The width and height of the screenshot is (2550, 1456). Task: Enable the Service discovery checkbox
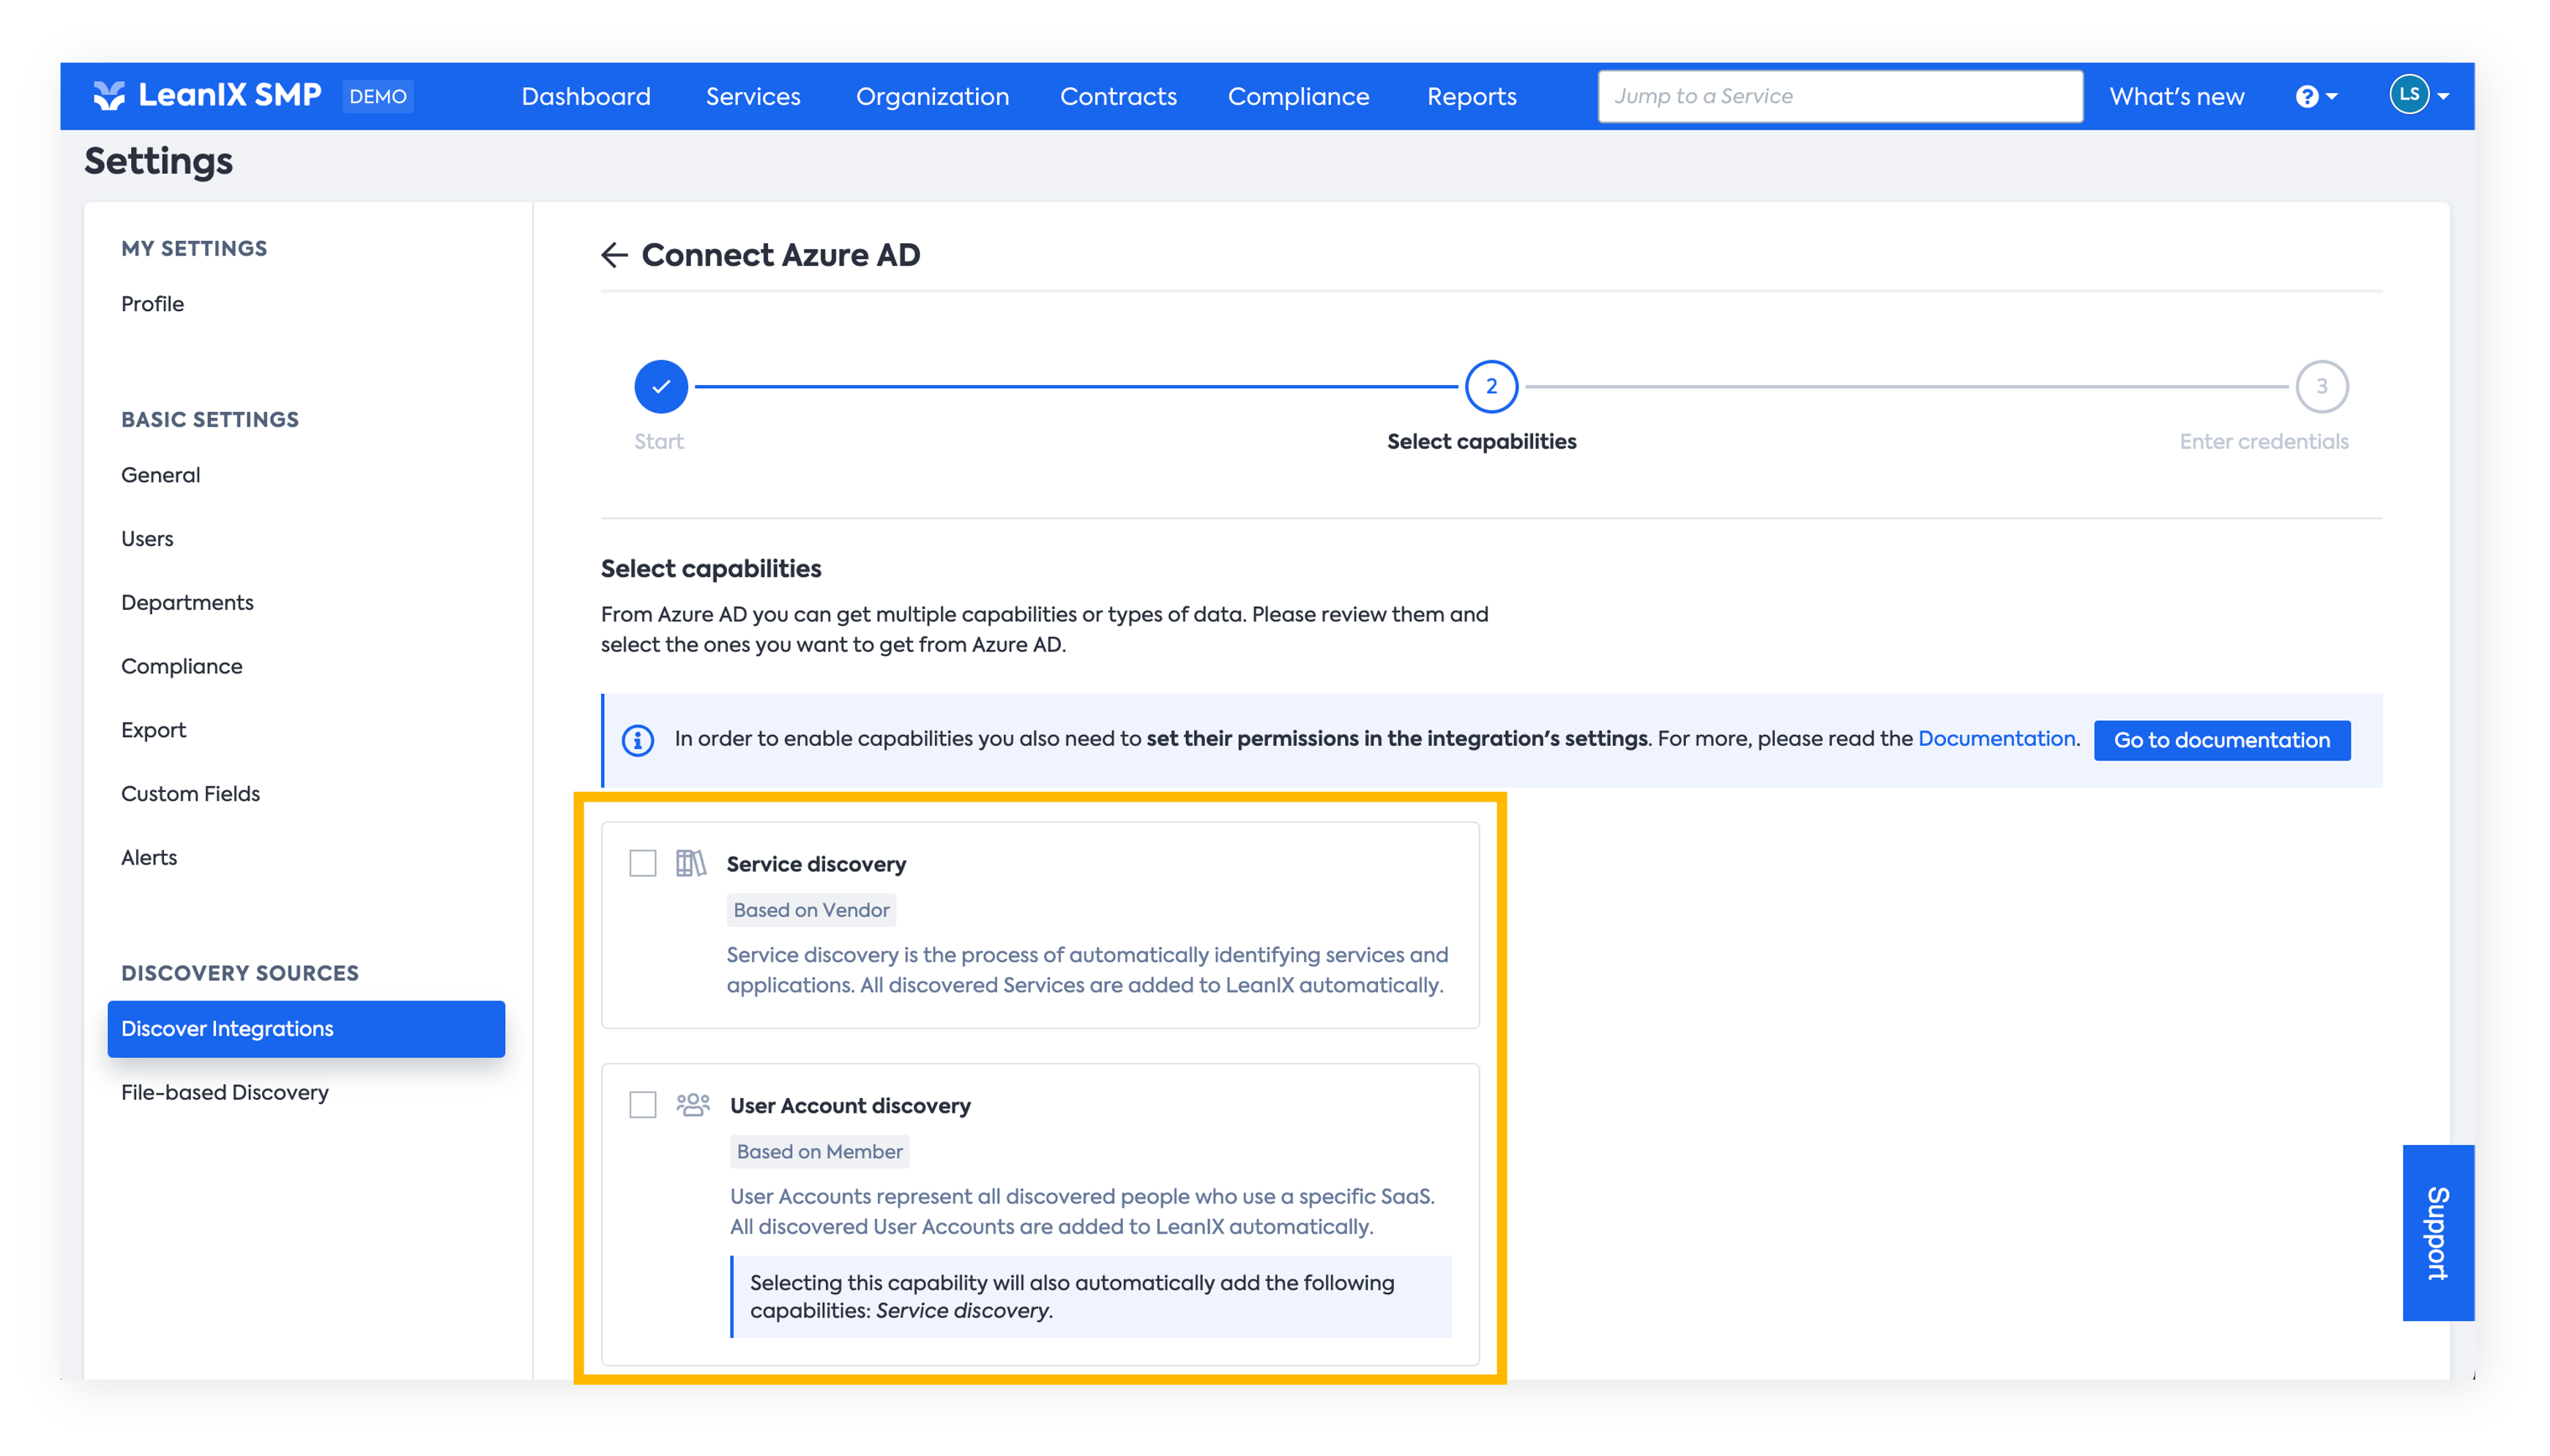(643, 863)
